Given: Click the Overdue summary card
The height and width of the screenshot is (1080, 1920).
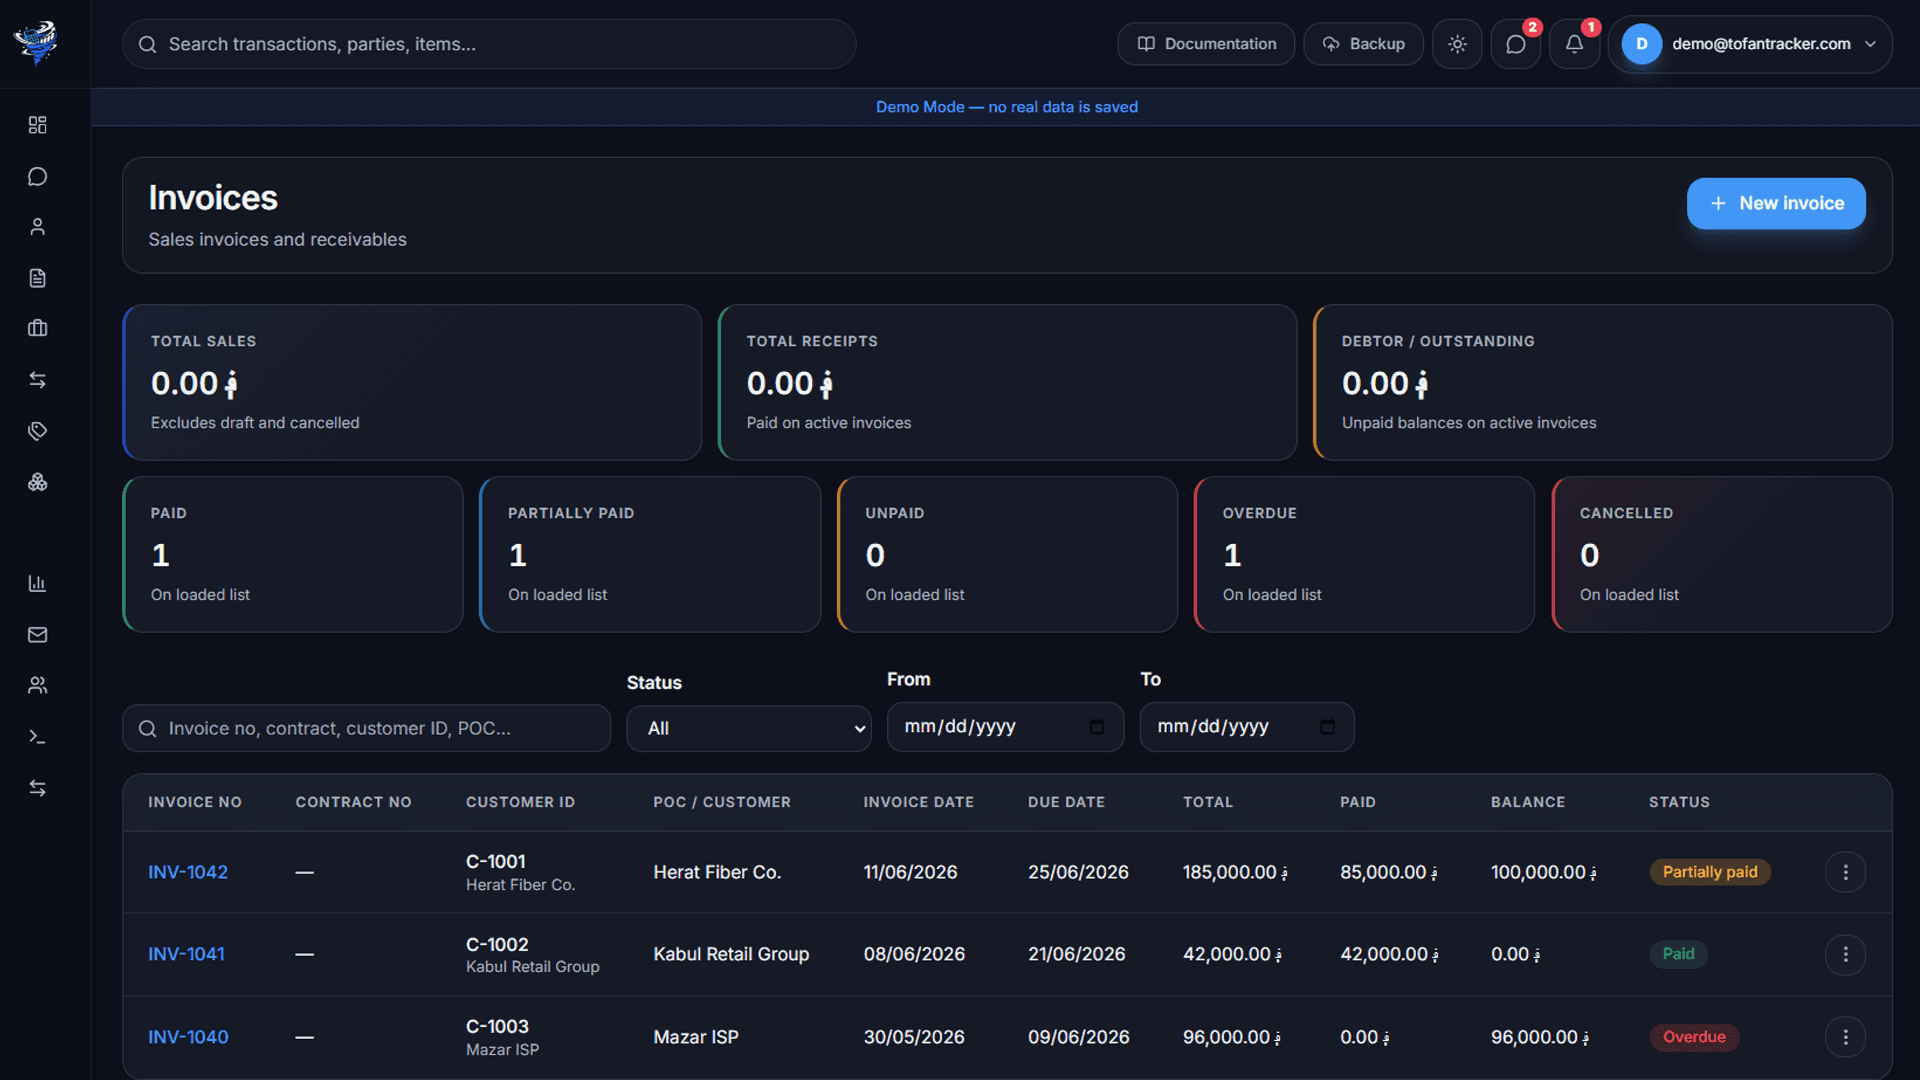Looking at the screenshot, I should click(1364, 554).
